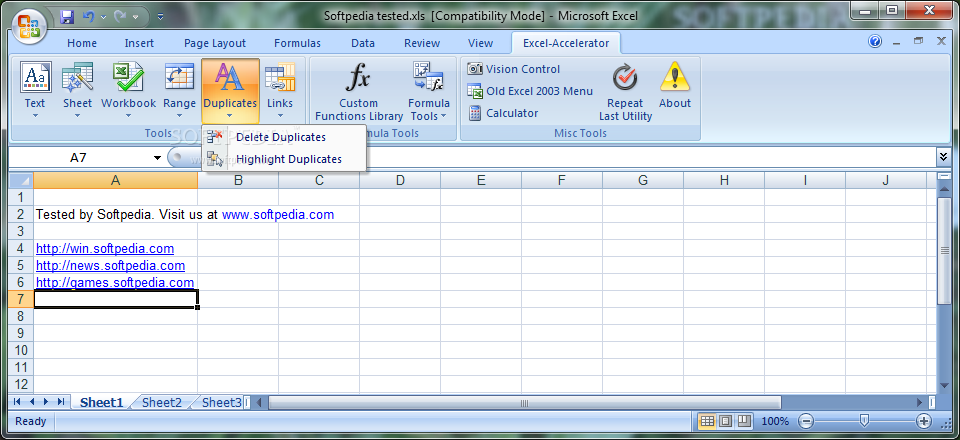Open the http://win.softpedia.com link
Viewport: 960px width, 440px height.
(105, 248)
